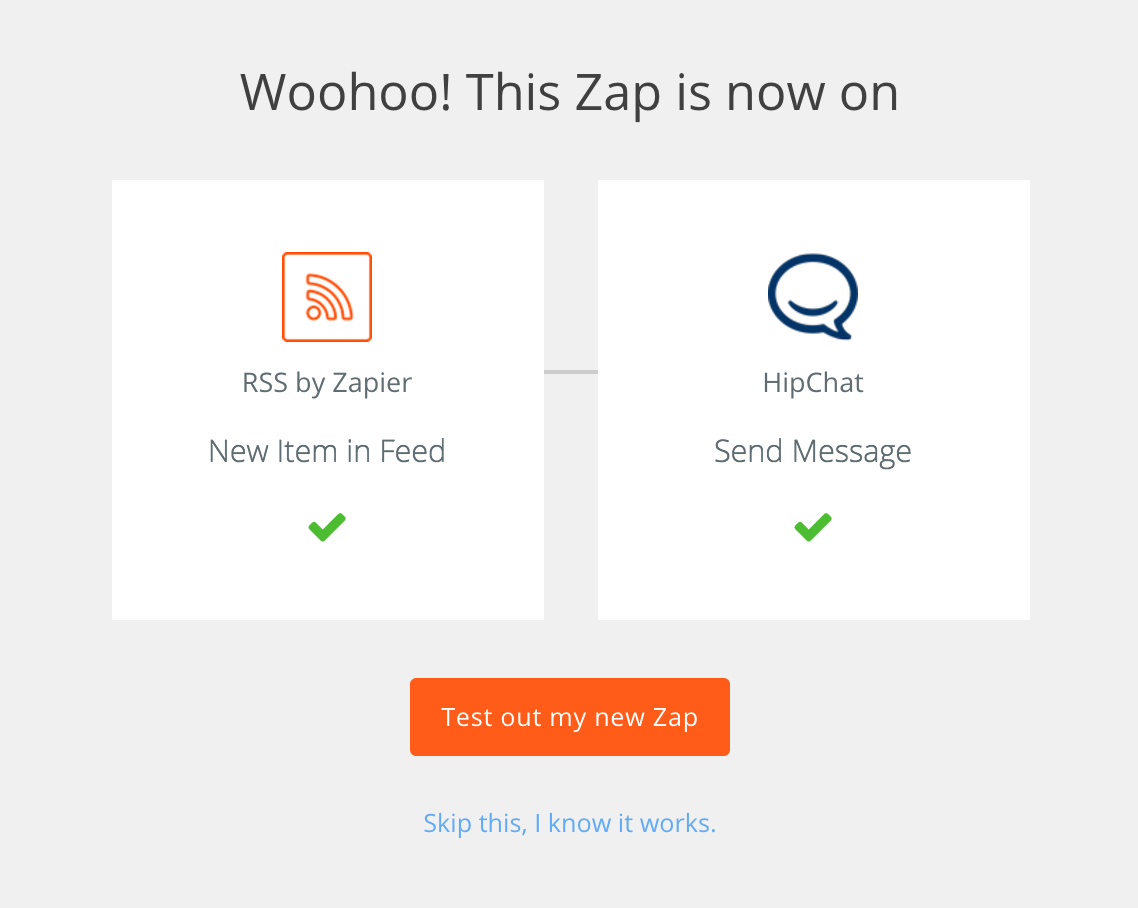Click empty card space below the RSS checkmark
The height and width of the screenshot is (908, 1138).
tap(327, 581)
